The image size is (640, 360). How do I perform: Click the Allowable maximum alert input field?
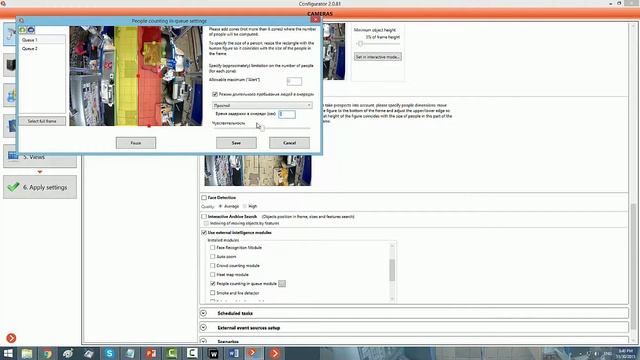[294, 81]
